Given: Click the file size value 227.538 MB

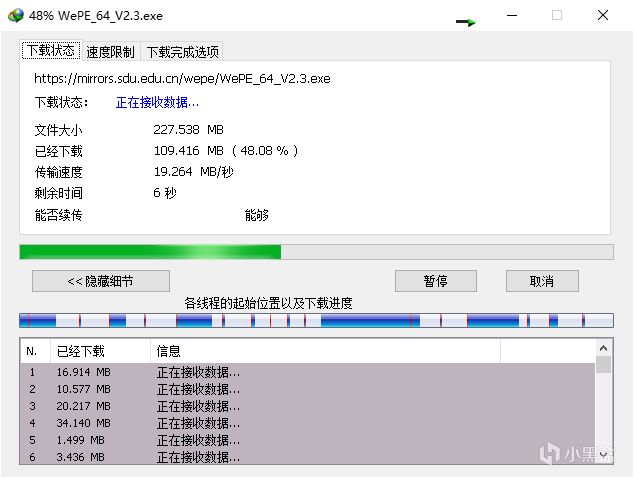Looking at the screenshot, I should tap(188, 130).
